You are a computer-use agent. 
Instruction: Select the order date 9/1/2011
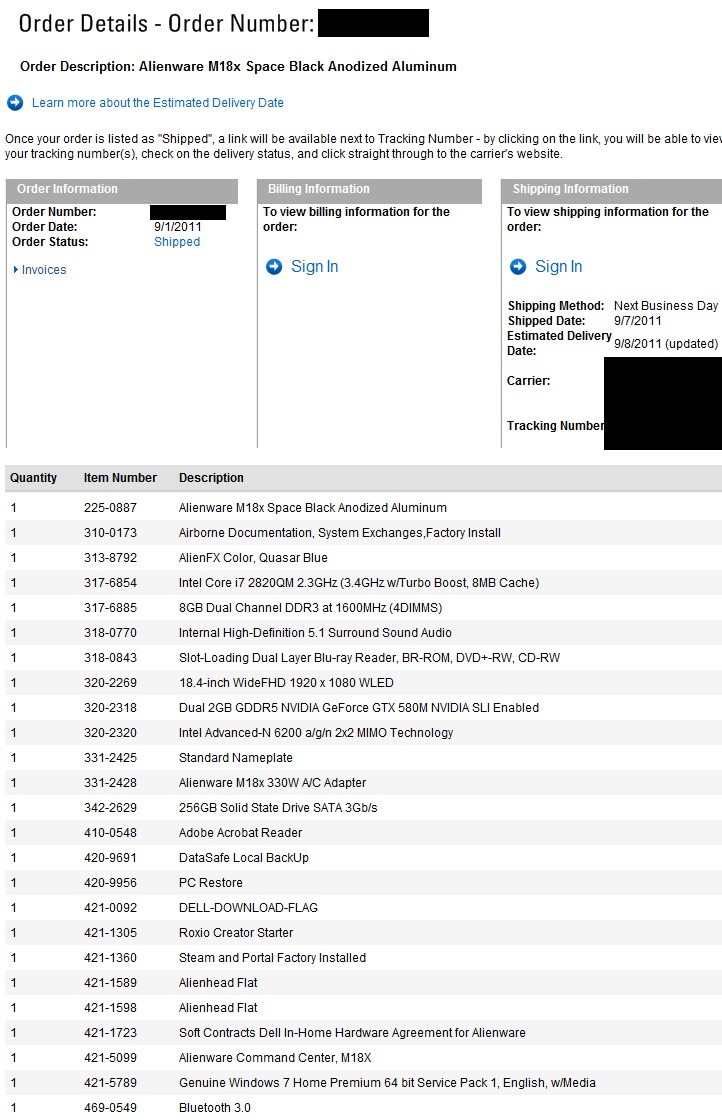[178, 227]
